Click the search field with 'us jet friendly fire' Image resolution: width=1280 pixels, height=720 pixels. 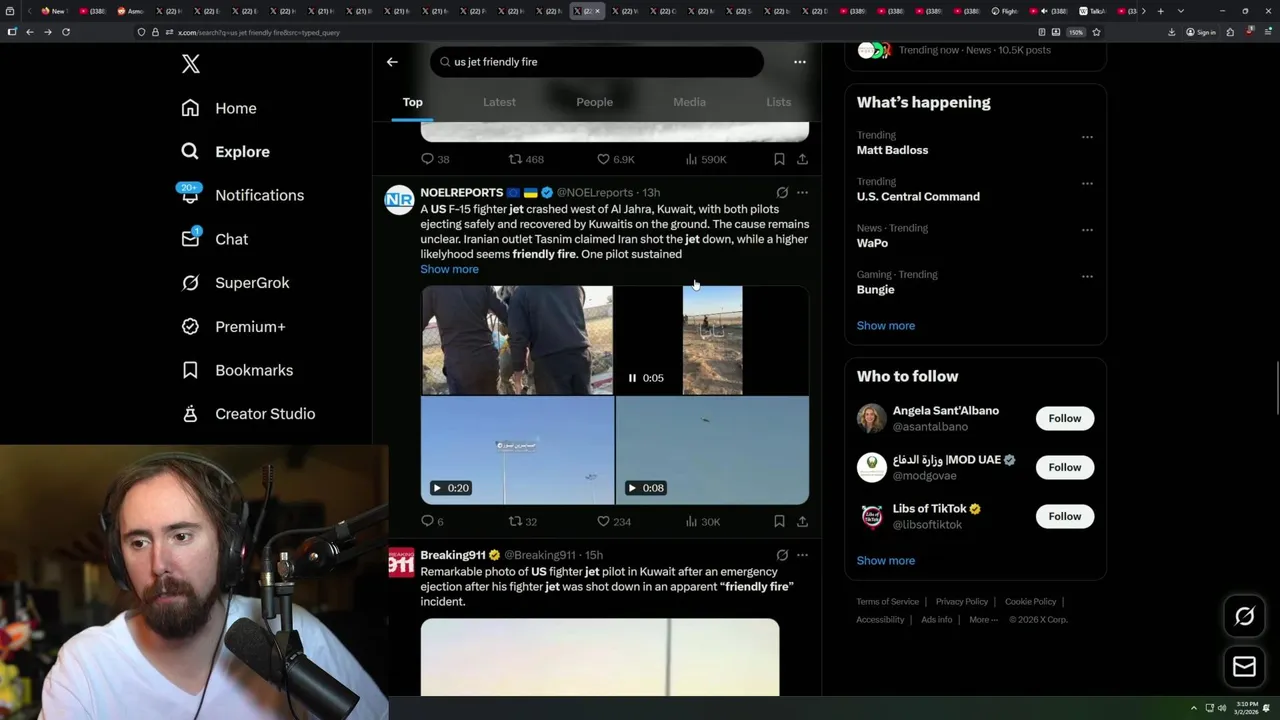pyautogui.click(x=597, y=62)
